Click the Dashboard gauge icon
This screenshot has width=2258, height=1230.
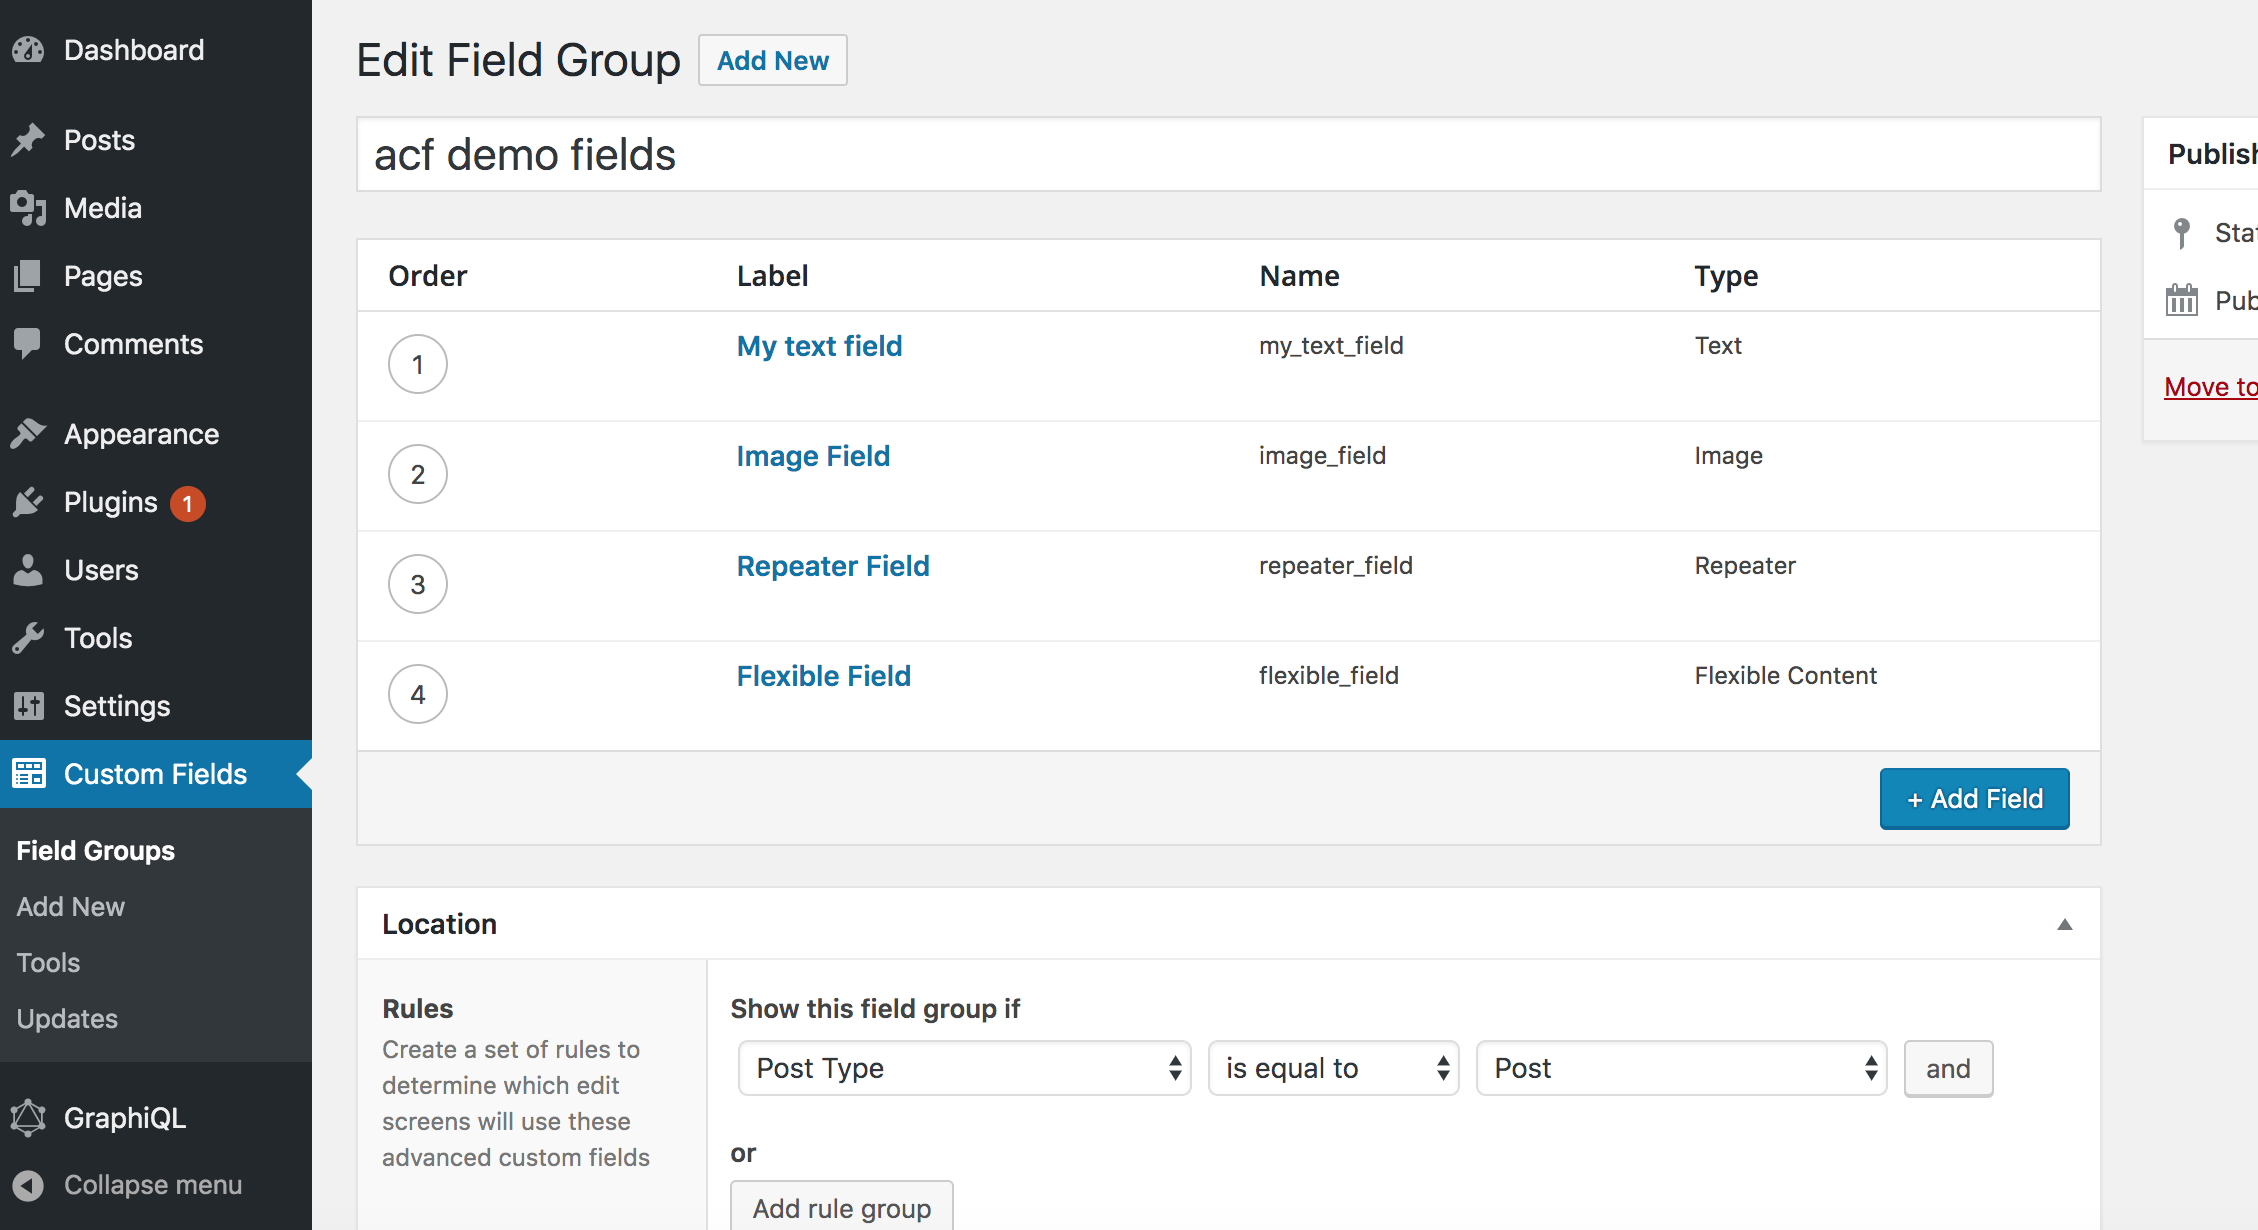point(29,50)
